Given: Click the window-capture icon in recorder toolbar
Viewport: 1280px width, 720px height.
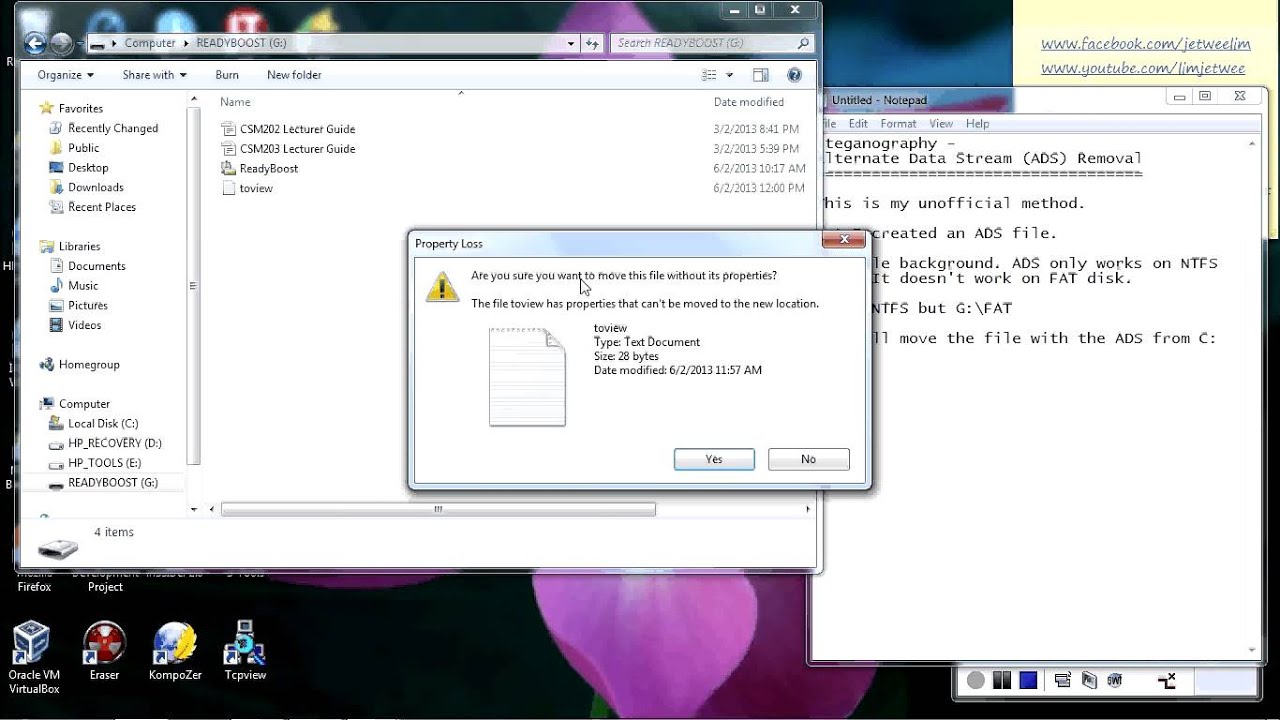Looking at the screenshot, I should [1063, 681].
